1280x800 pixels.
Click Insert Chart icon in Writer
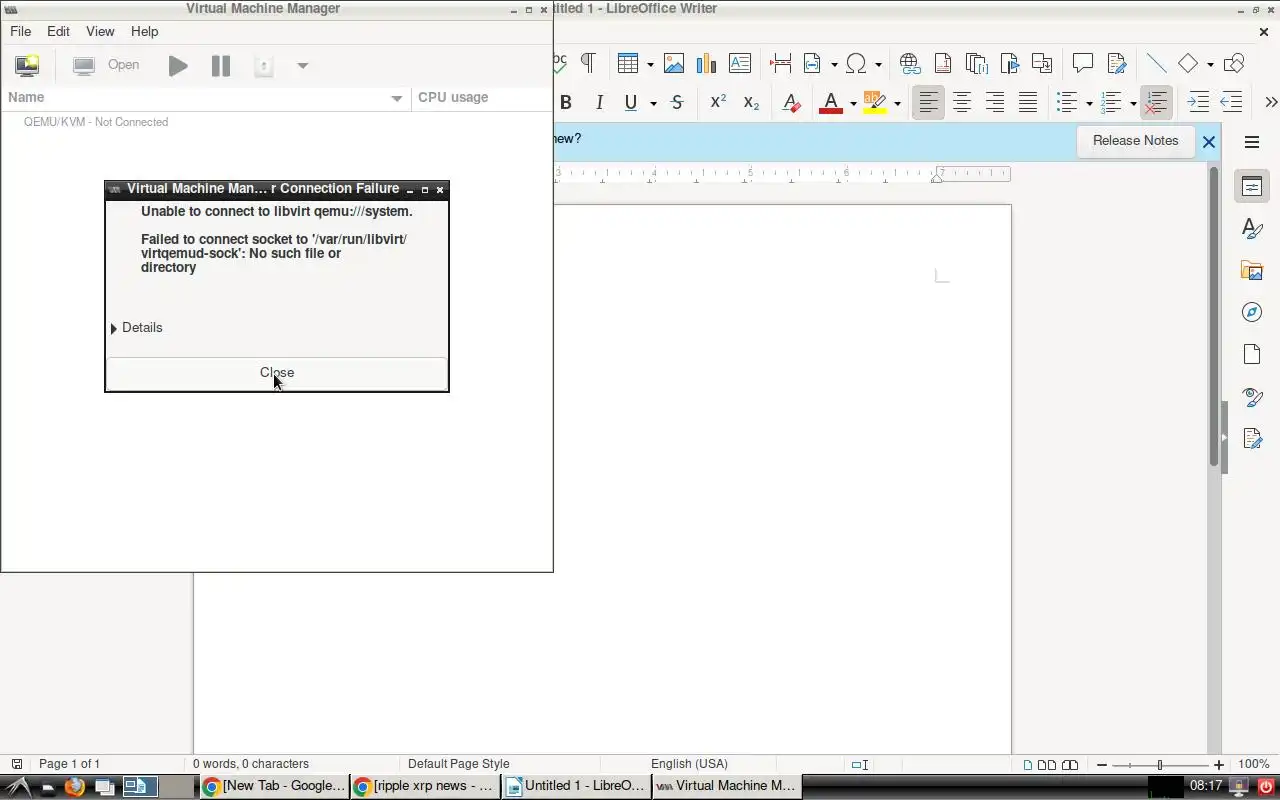(x=706, y=63)
